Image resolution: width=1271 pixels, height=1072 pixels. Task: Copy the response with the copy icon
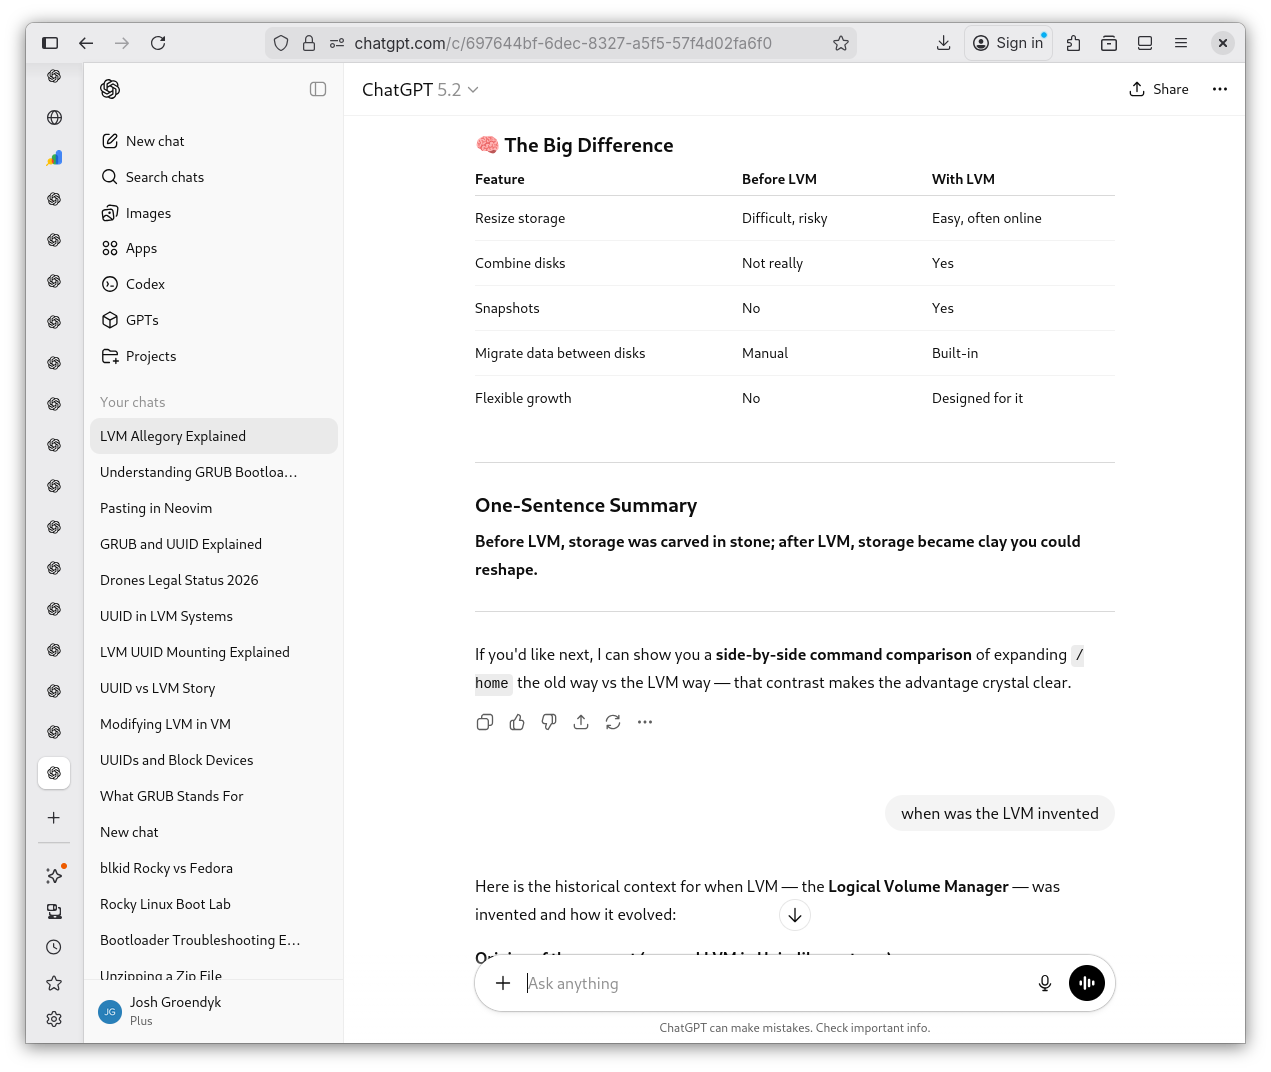tap(485, 722)
